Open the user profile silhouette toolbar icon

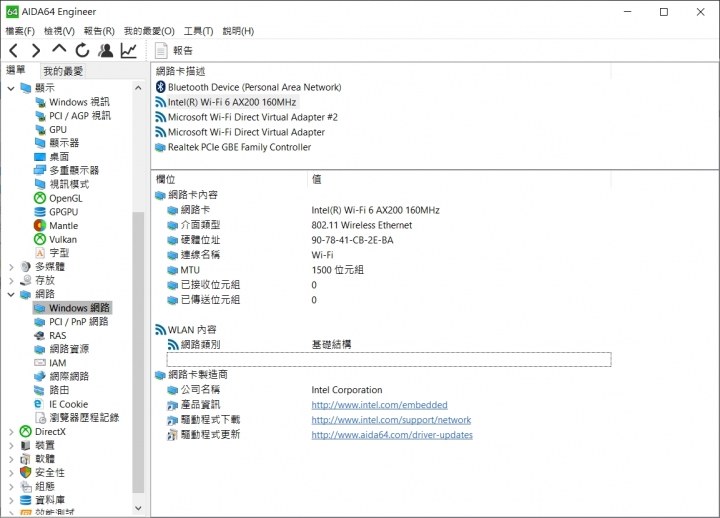106,51
